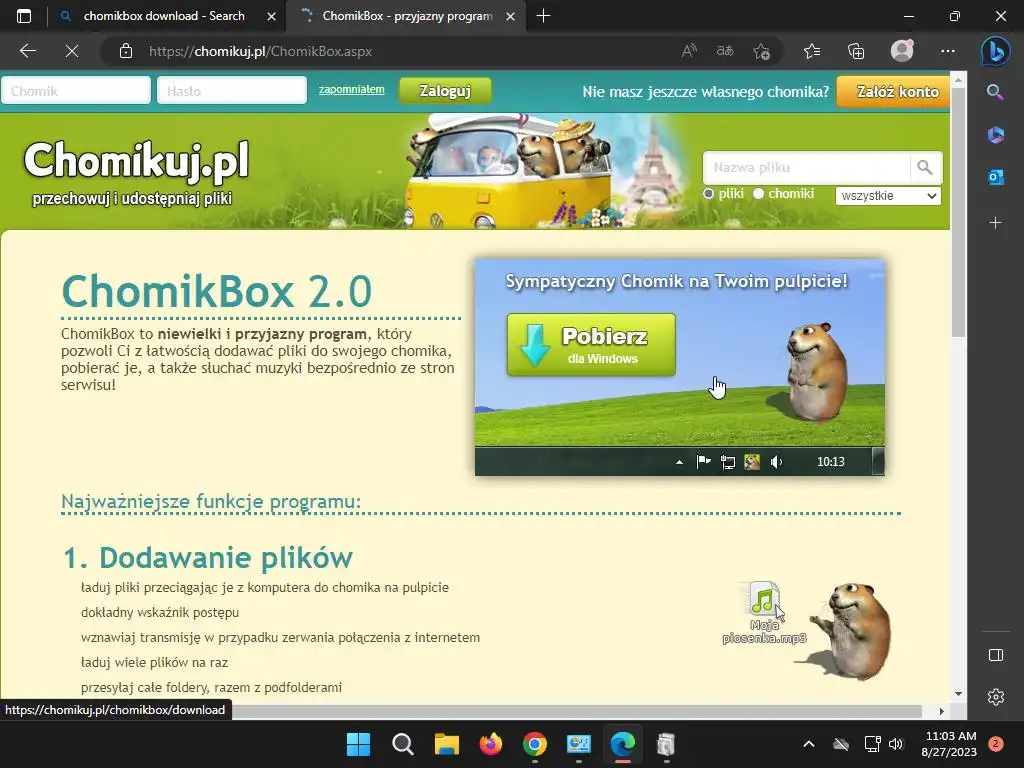Open Microsoft Edge taskbar icon
Image resolution: width=1024 pixels, height=768 pixels.
pyautogui.click(x=623, y=744)
